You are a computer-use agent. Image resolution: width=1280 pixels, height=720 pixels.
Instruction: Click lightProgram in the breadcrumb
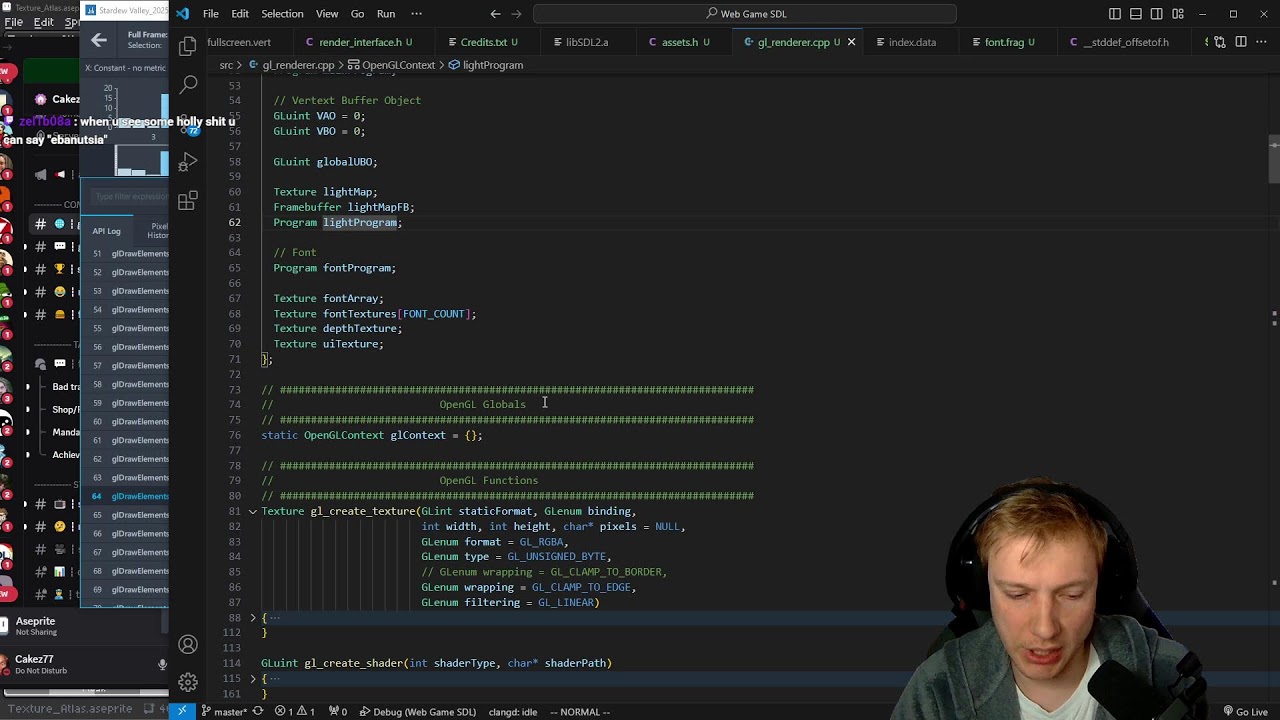[492, 65]
